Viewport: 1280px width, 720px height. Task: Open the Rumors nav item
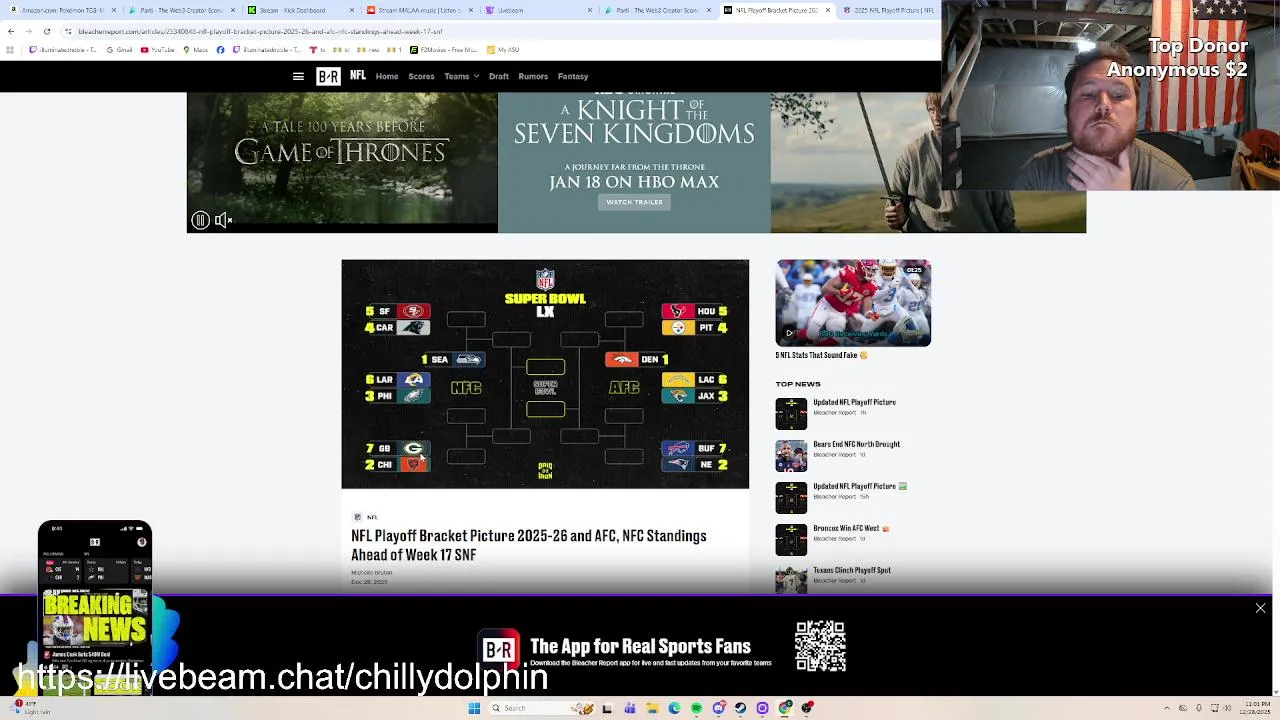tap(533, 76)
